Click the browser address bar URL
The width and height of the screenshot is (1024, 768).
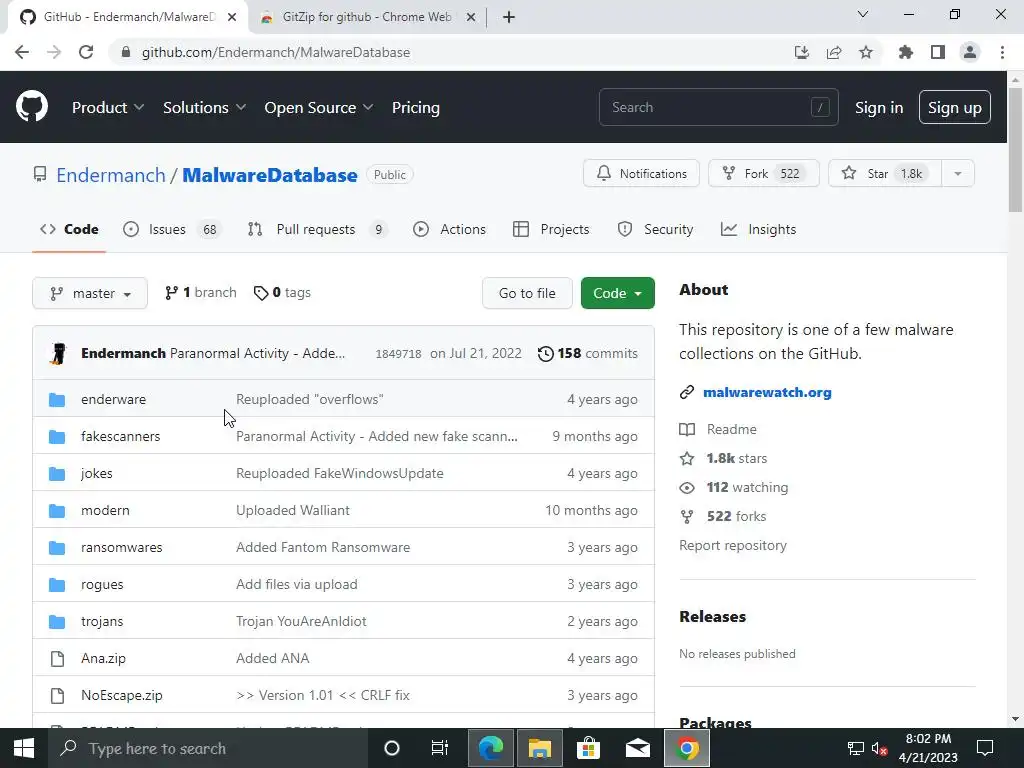click(x=276, y=52)
